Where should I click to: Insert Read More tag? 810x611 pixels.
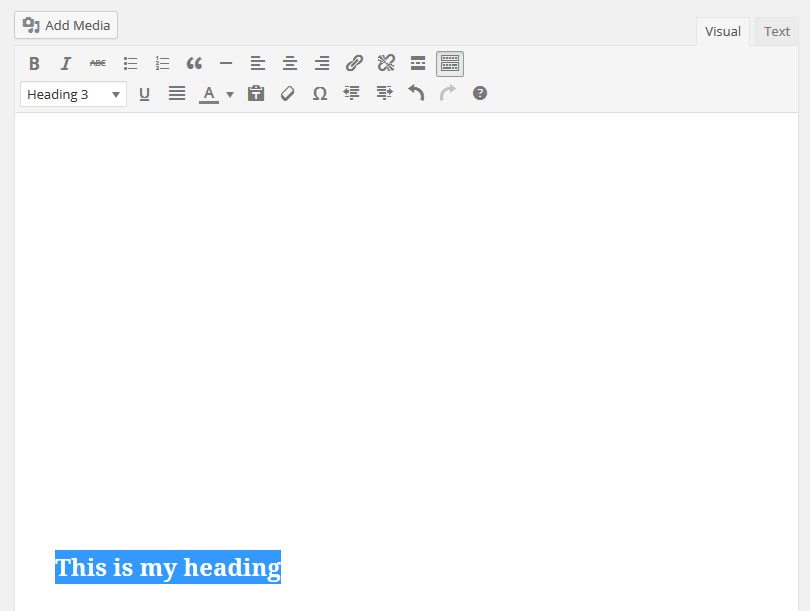tap(418, 64)
